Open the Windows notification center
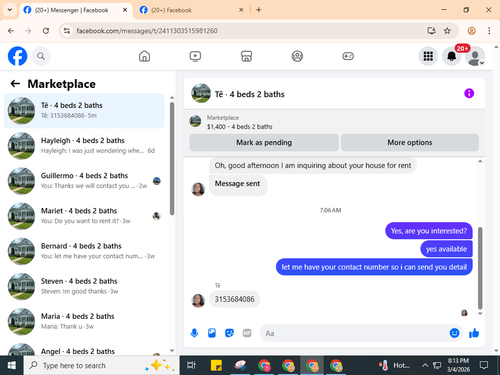Screen dimensions: 500x375 (484, 365)
